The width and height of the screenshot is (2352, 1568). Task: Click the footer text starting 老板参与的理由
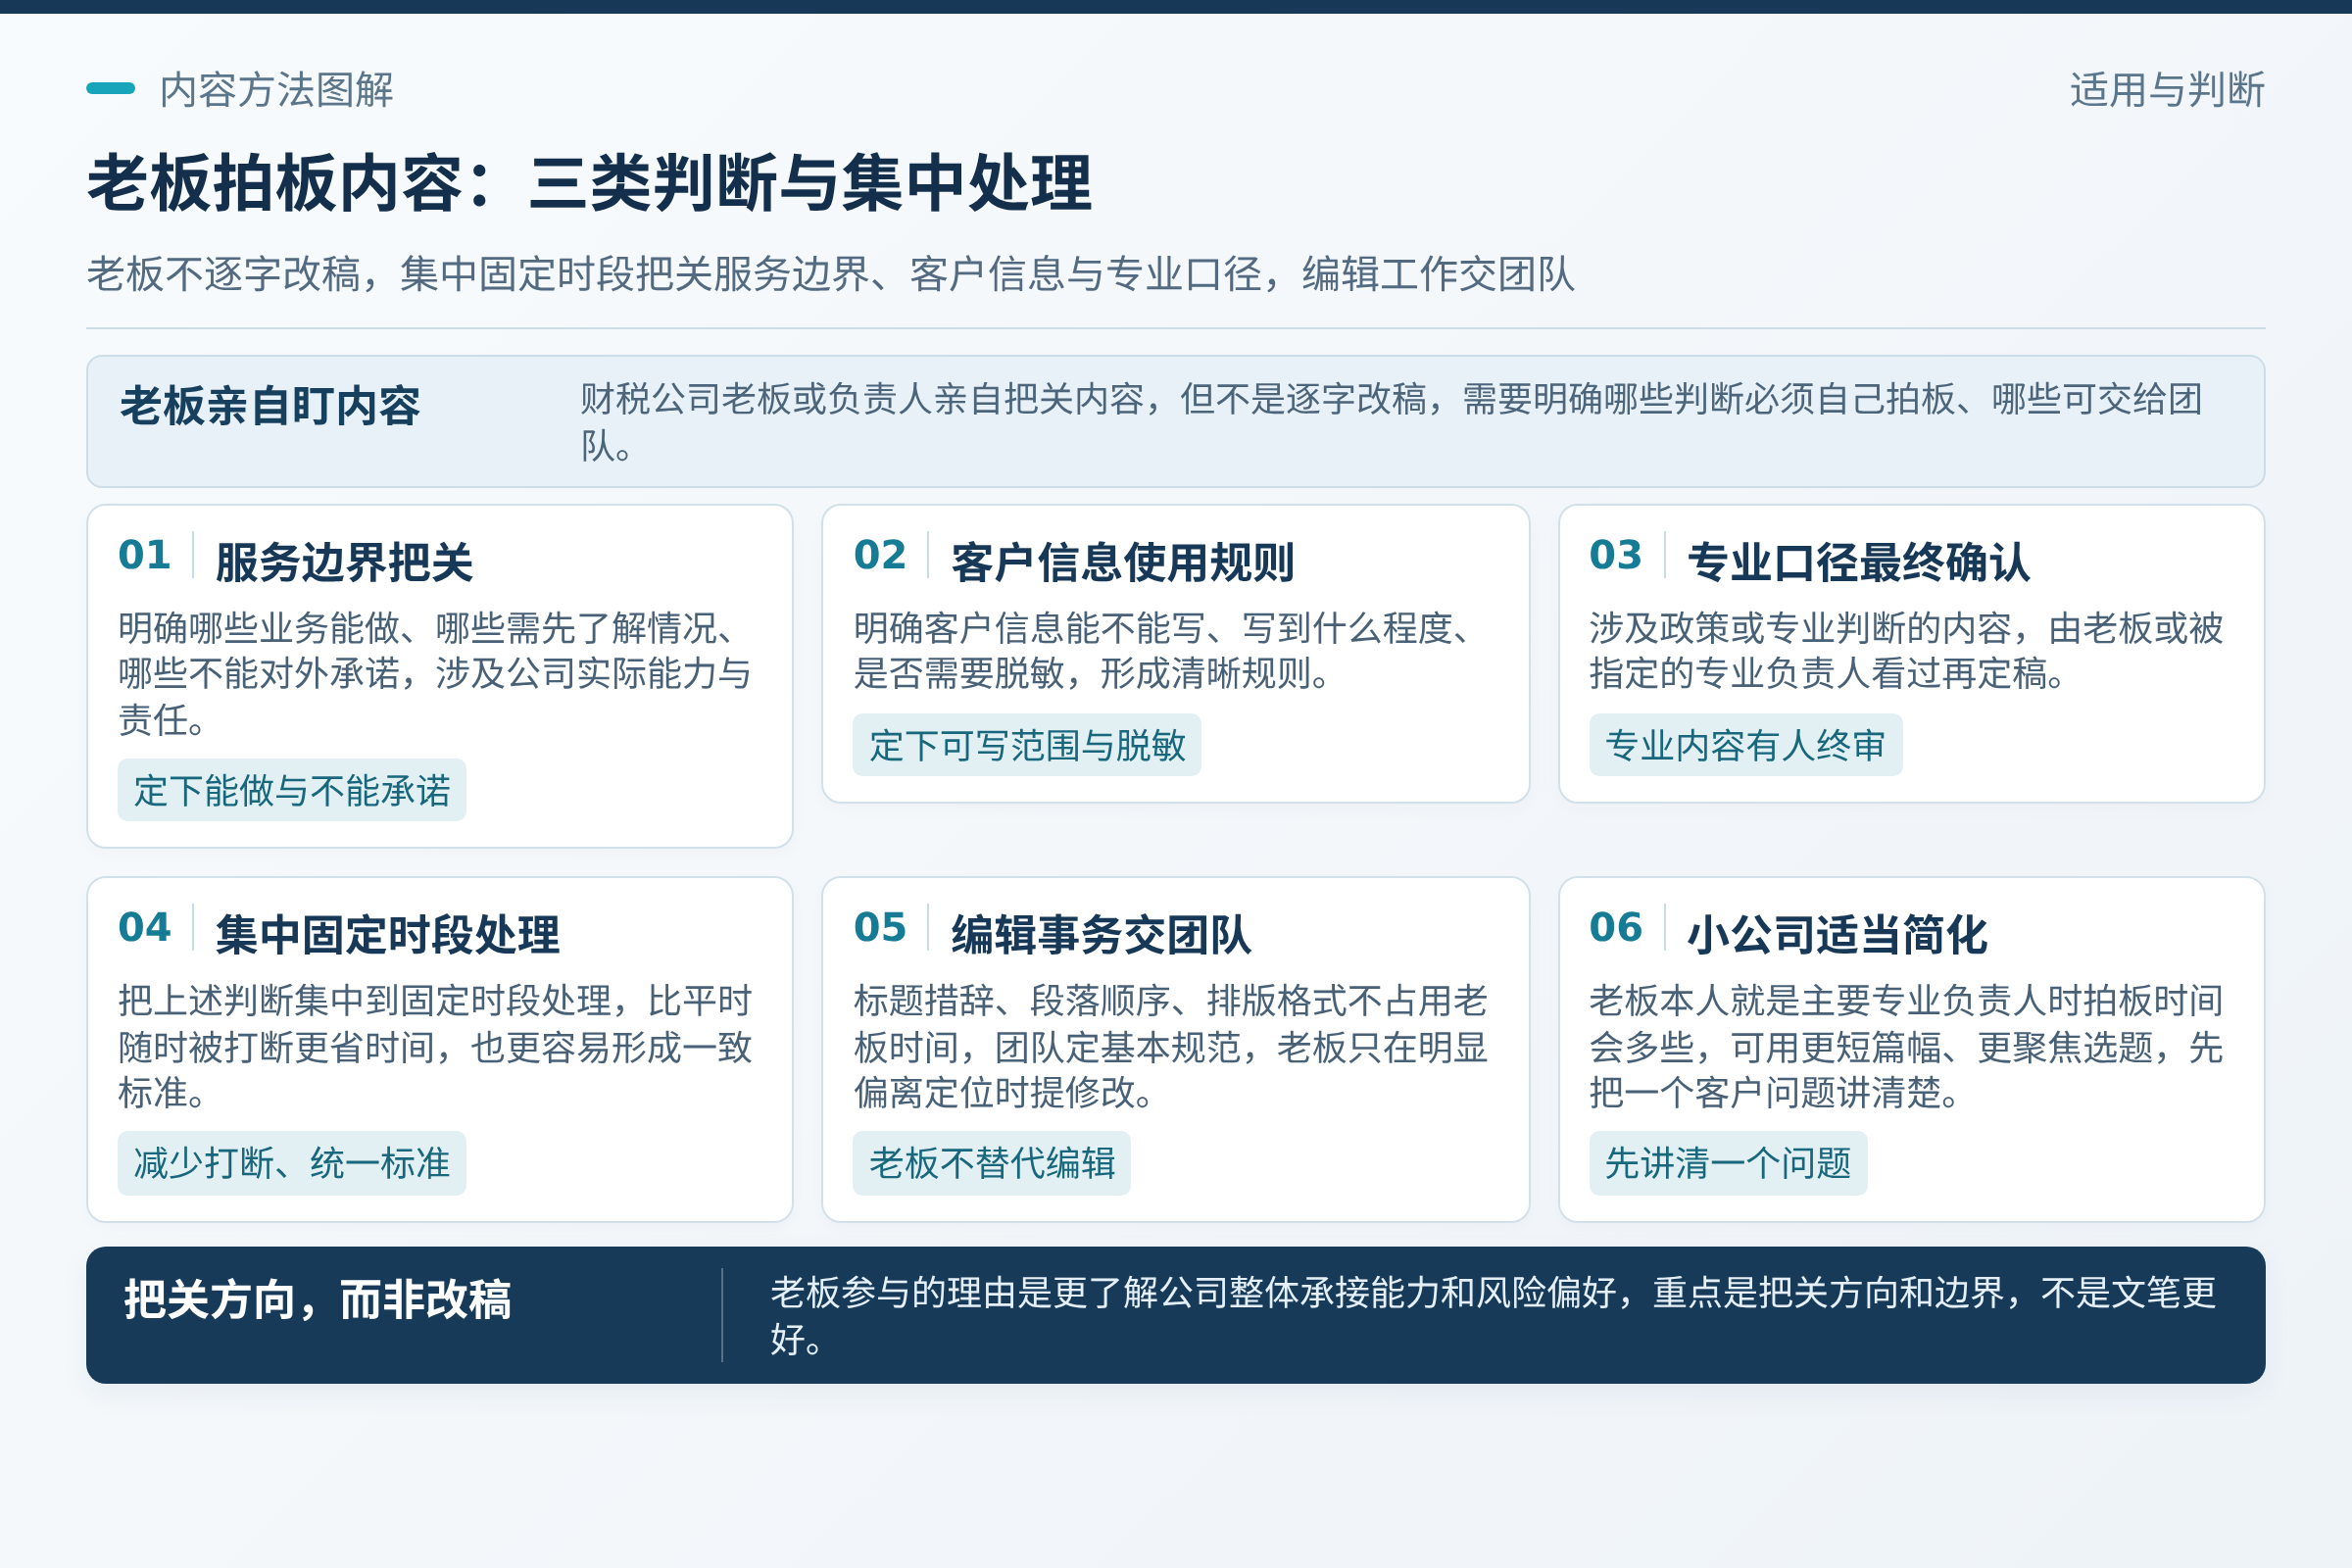click(x=1493, y=1316)
